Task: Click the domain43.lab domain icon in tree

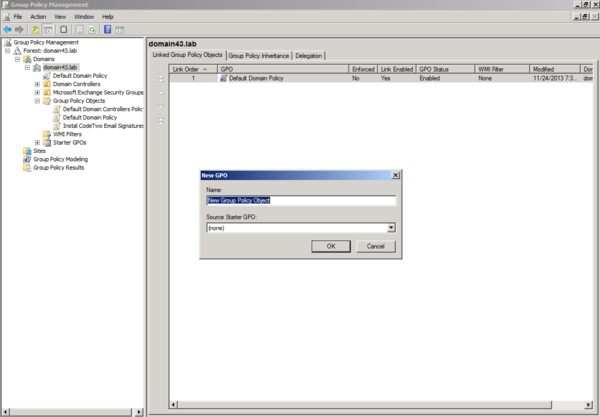Action: [37, 67]
